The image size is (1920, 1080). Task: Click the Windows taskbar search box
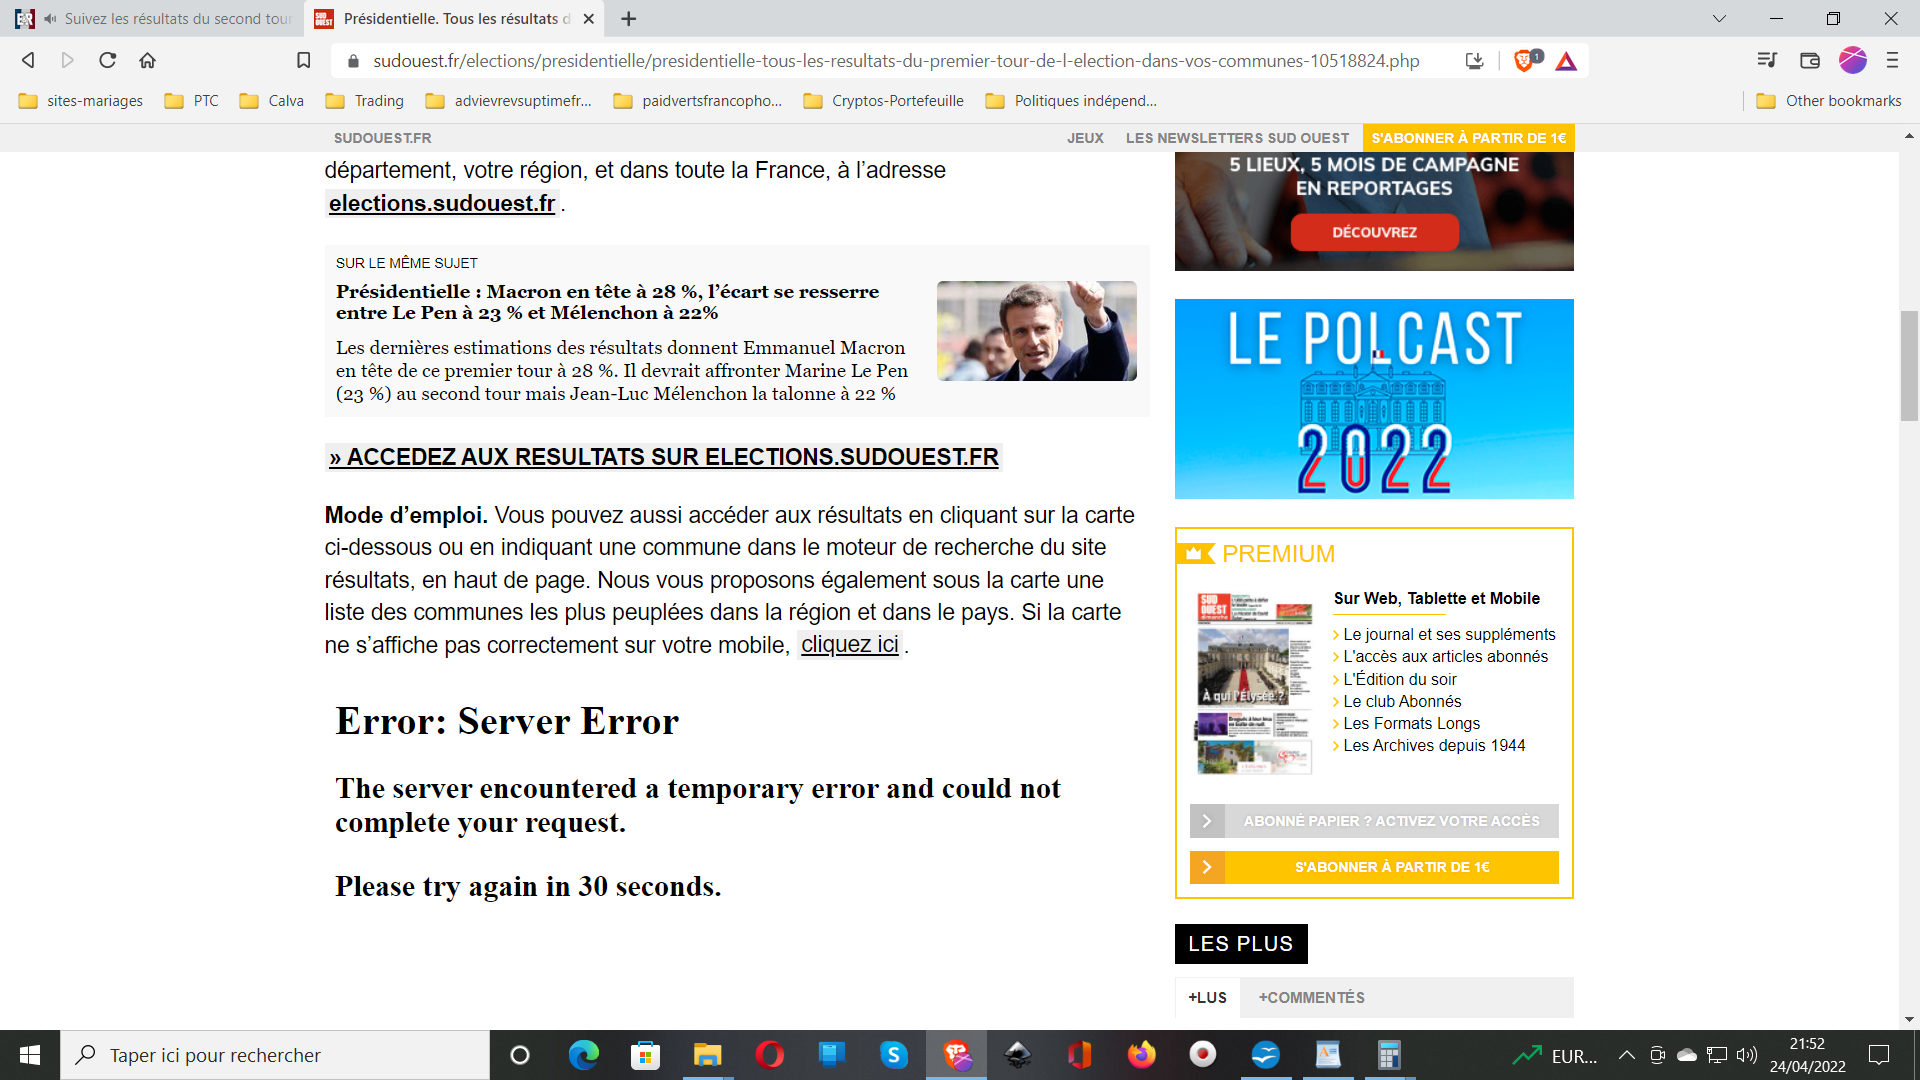(275, 1055)
